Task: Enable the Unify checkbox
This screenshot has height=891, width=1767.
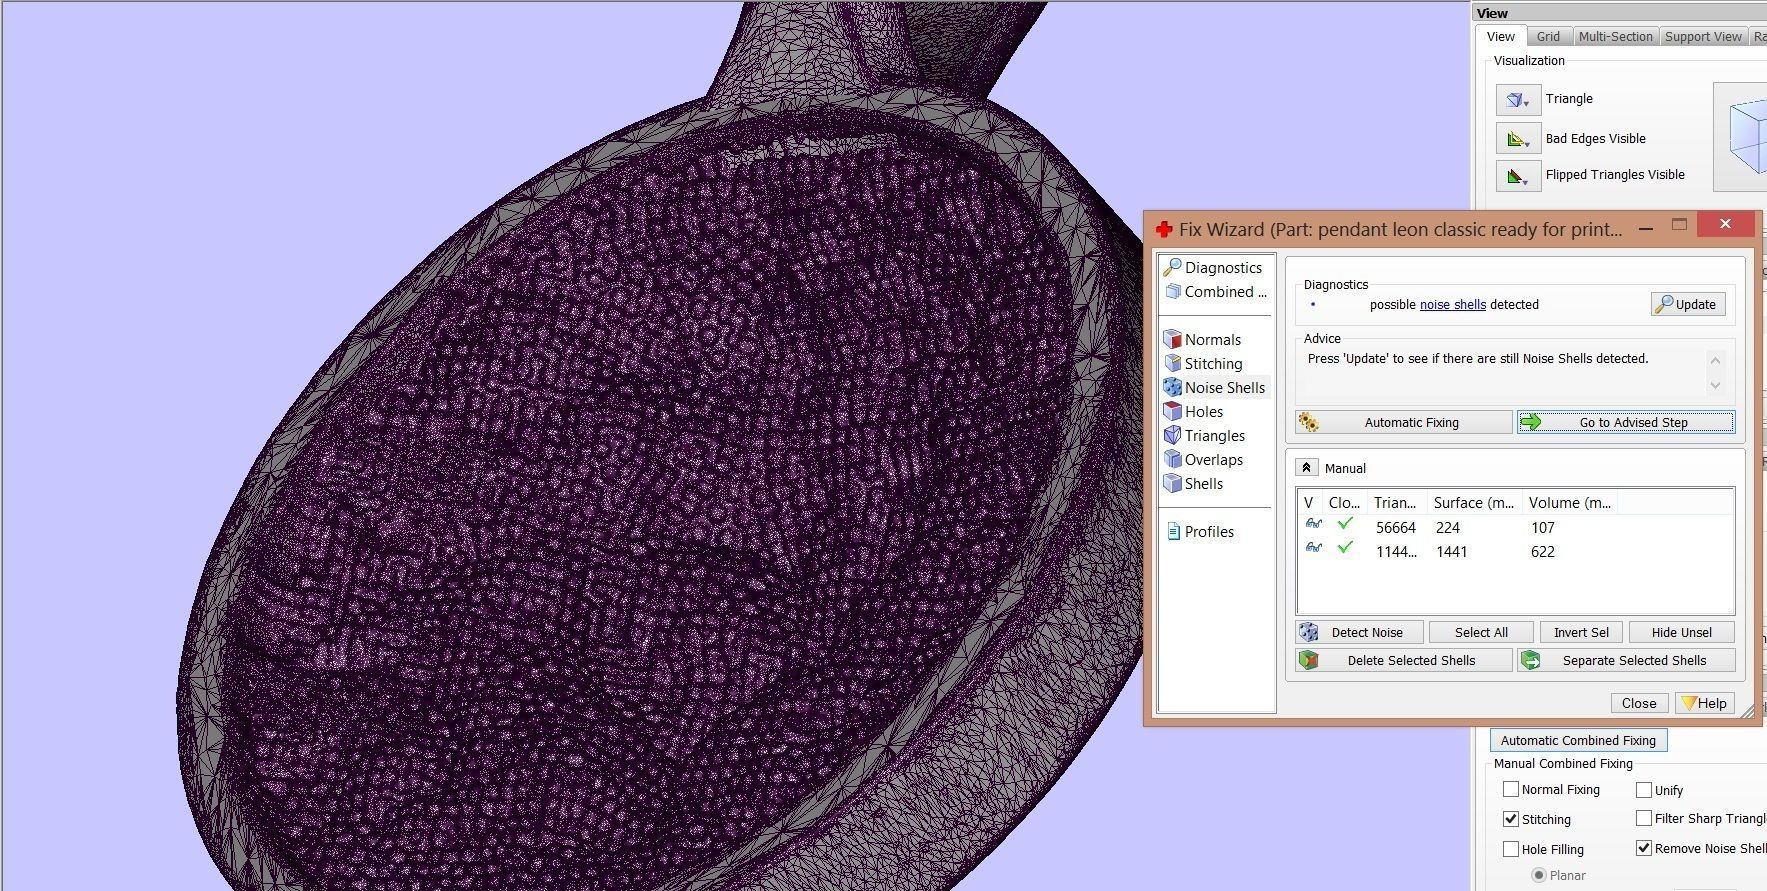Action: [x=1644, y=789]
